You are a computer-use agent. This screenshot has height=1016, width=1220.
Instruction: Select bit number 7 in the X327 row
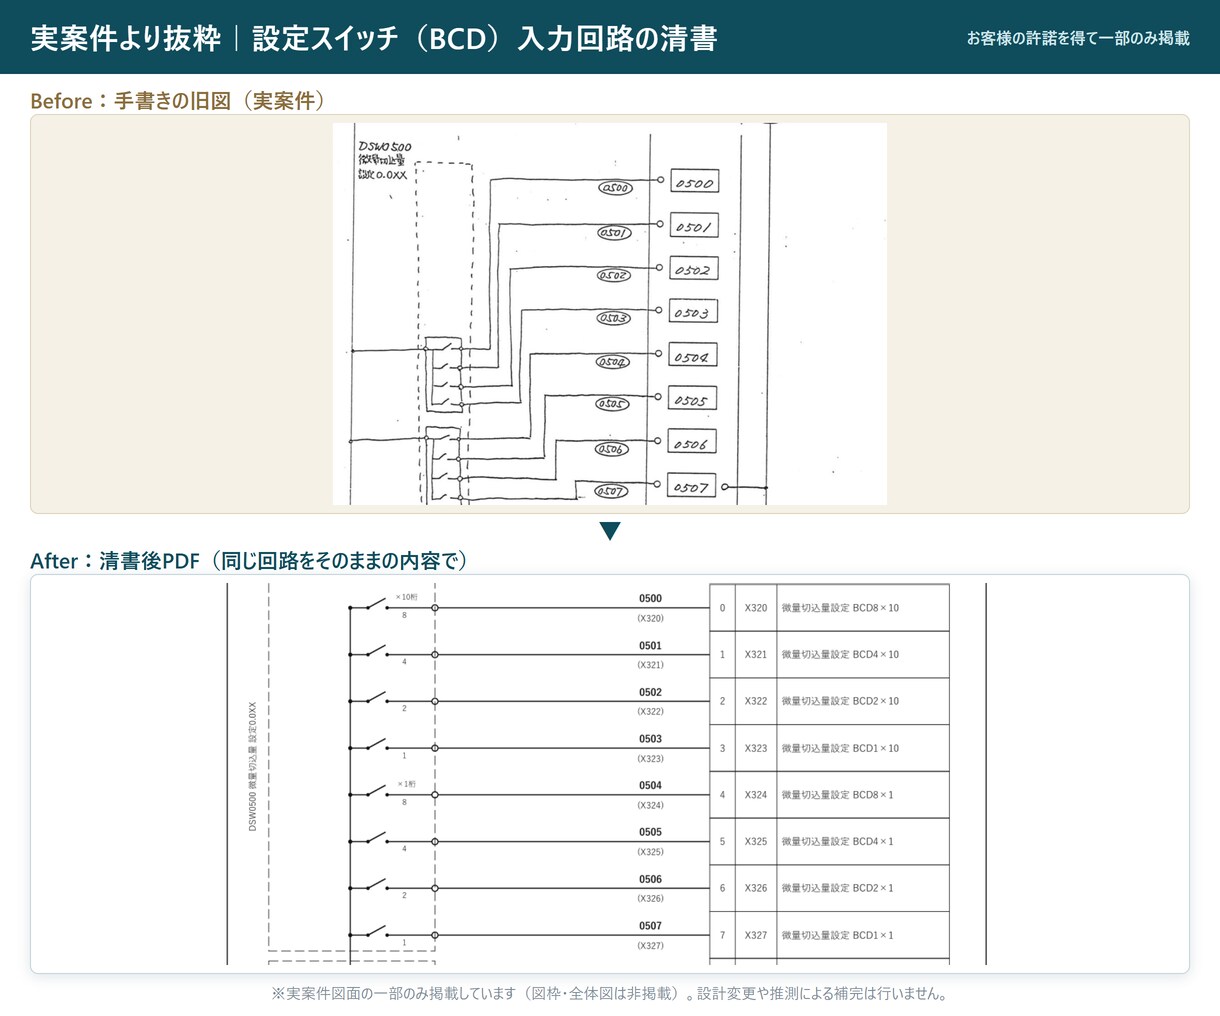(723, 935)
